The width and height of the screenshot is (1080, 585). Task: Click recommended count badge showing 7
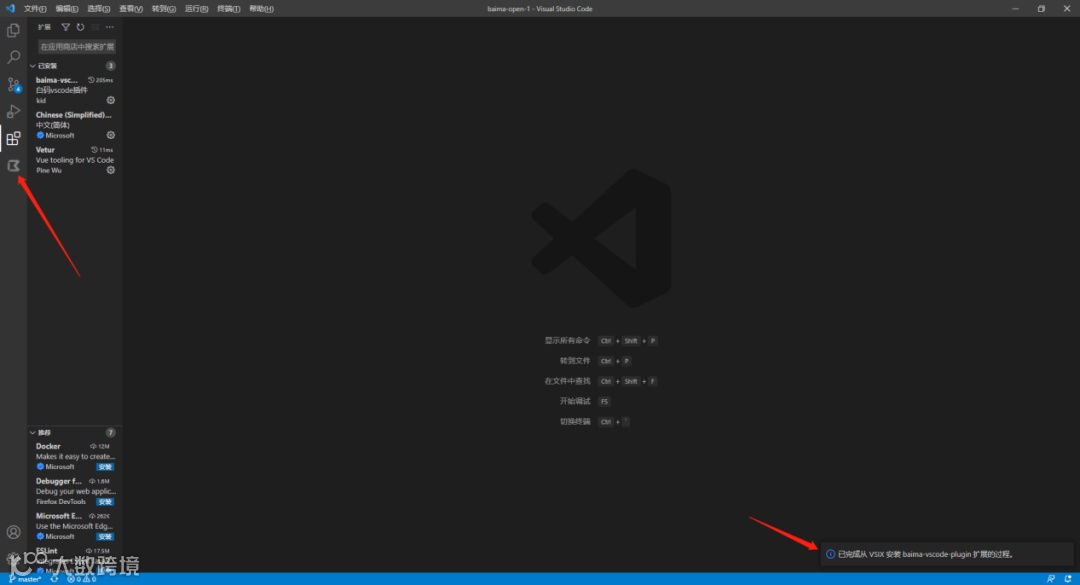tap(110, 433)
